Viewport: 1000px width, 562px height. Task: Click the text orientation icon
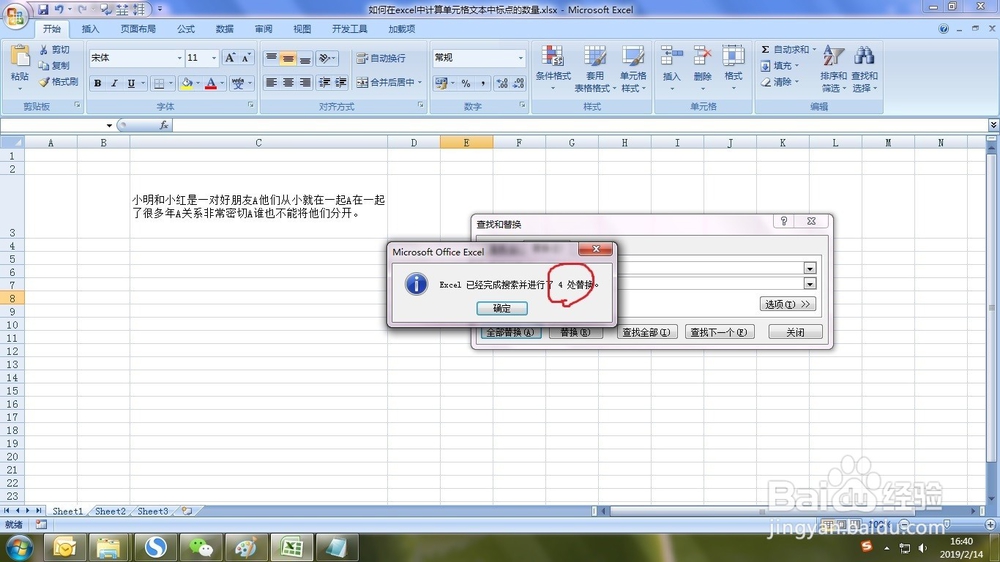coord(325,58)
